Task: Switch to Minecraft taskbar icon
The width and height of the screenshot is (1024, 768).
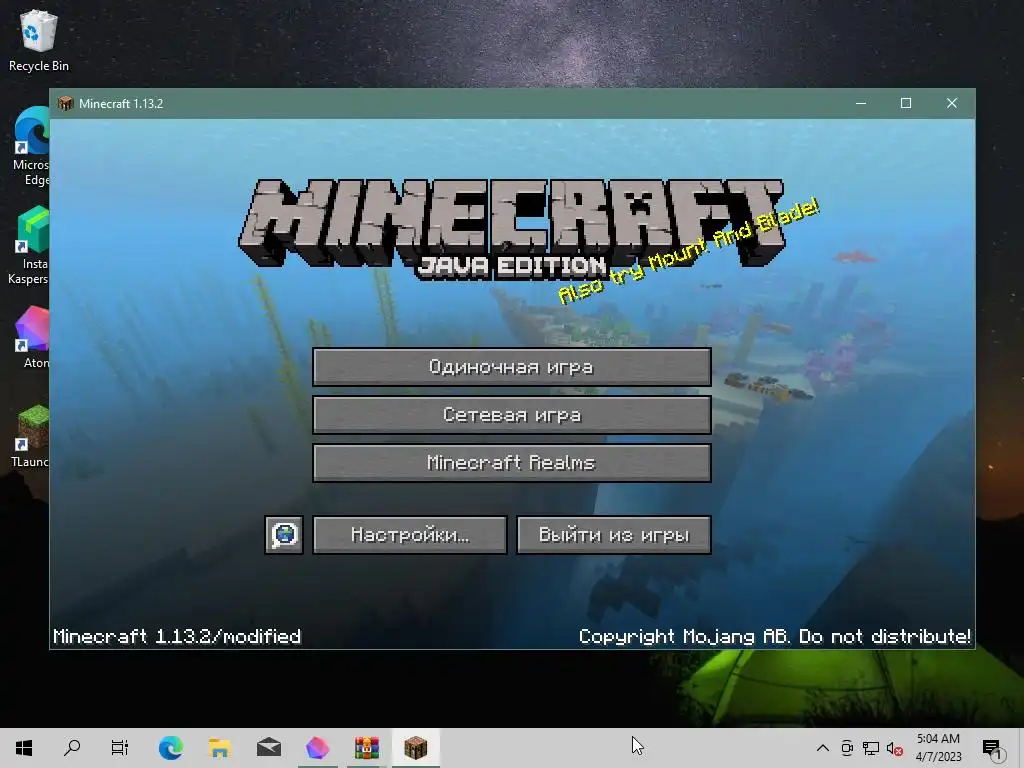Action: click(415, 748)
